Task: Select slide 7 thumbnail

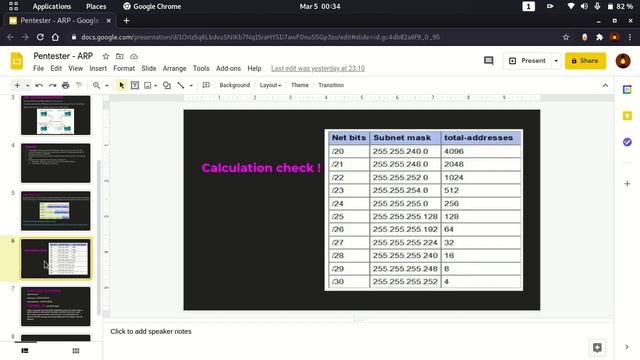Action: coord(56,306)
